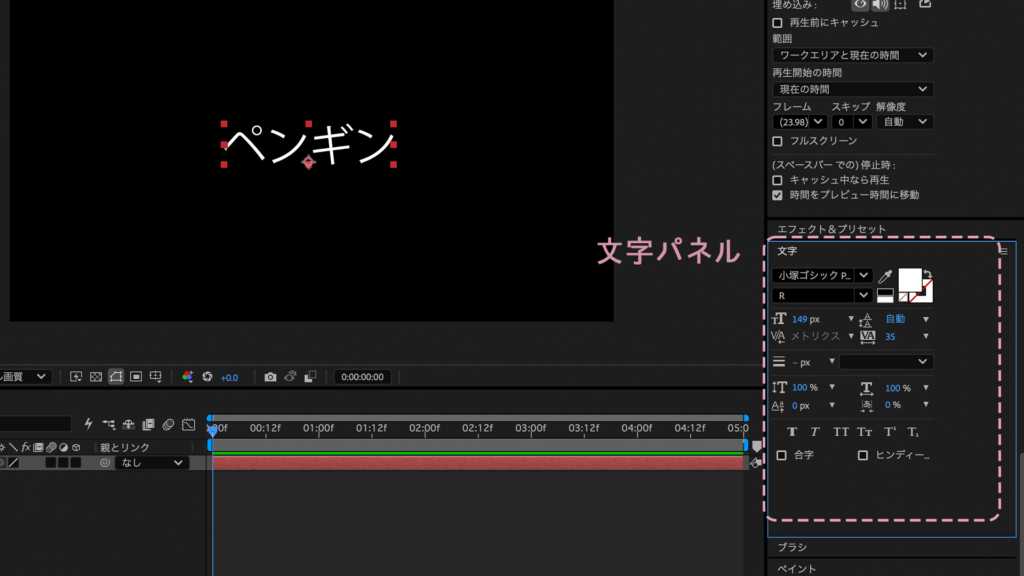Set black and white default colors icon
The width and height of the screenshot is (1024, 576).
pyautogui.click(x=885, y=296)
